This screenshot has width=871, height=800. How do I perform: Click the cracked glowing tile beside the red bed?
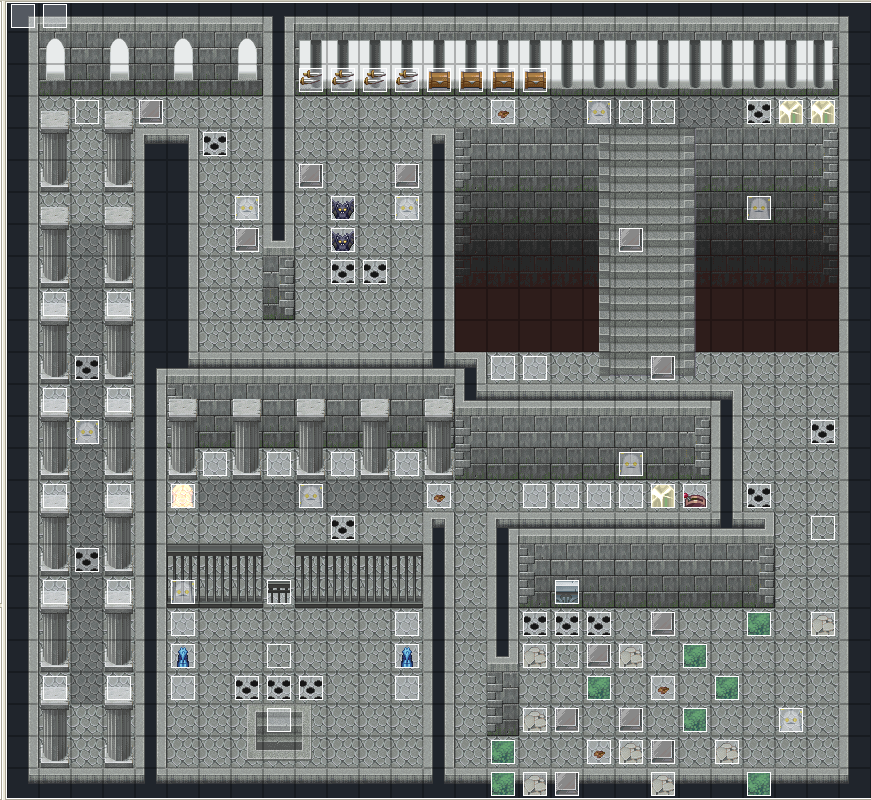pyautogui.click(x=663, y=496)
